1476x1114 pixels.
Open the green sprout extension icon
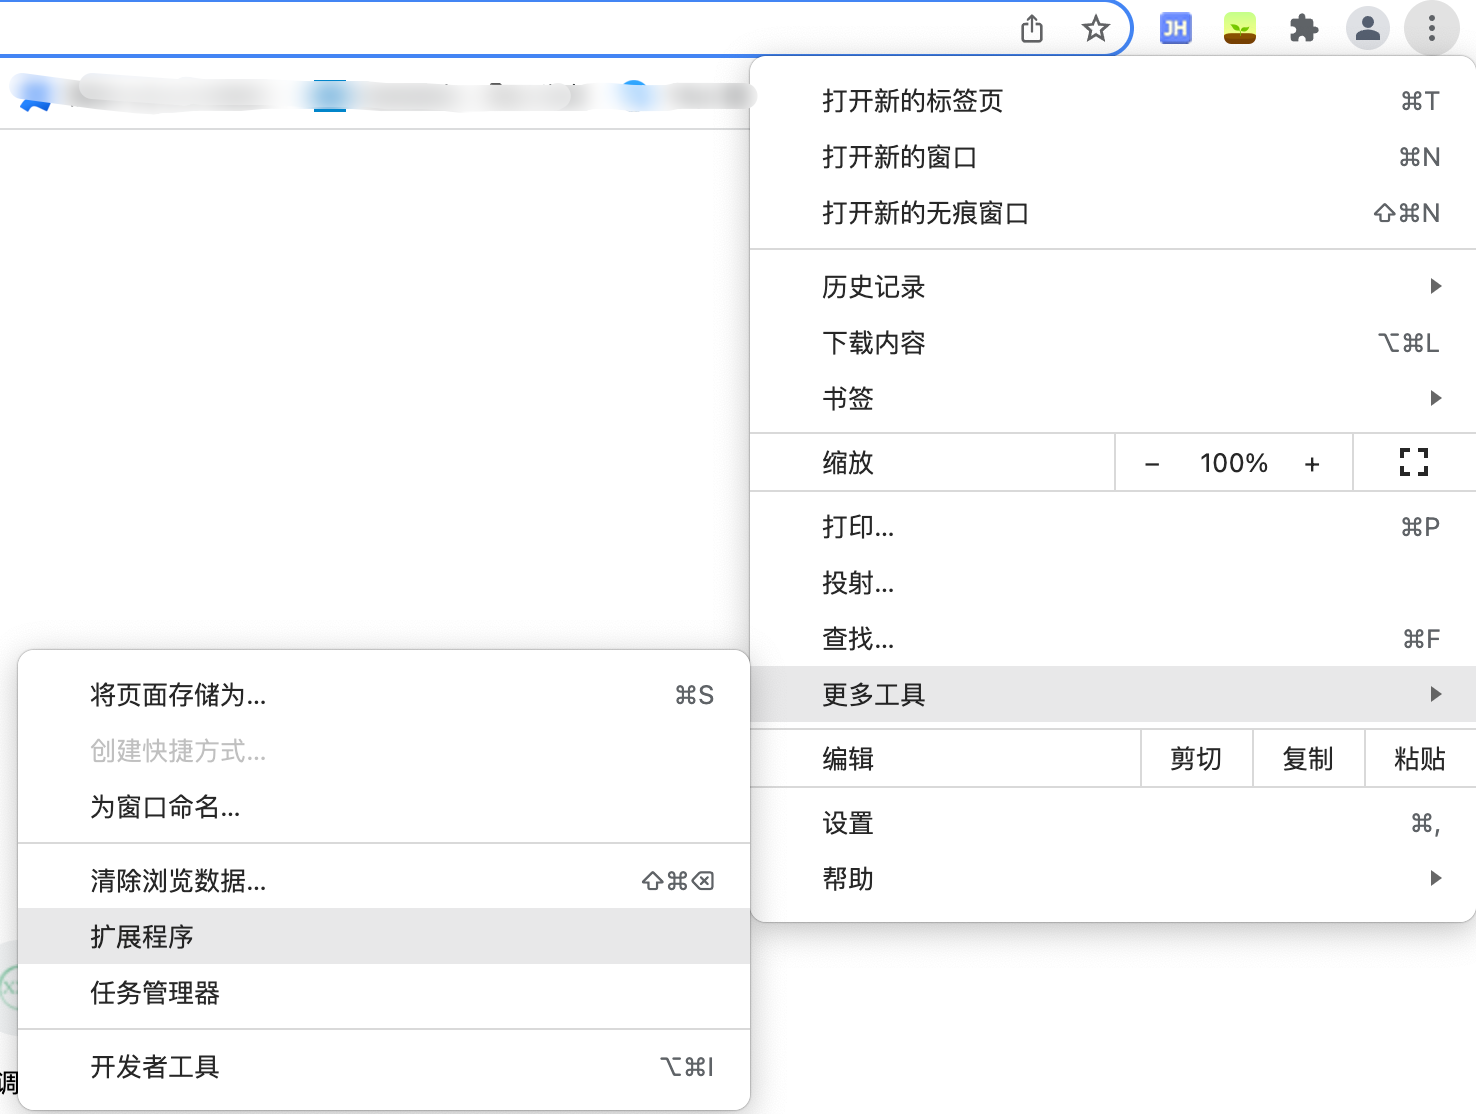1240,28
